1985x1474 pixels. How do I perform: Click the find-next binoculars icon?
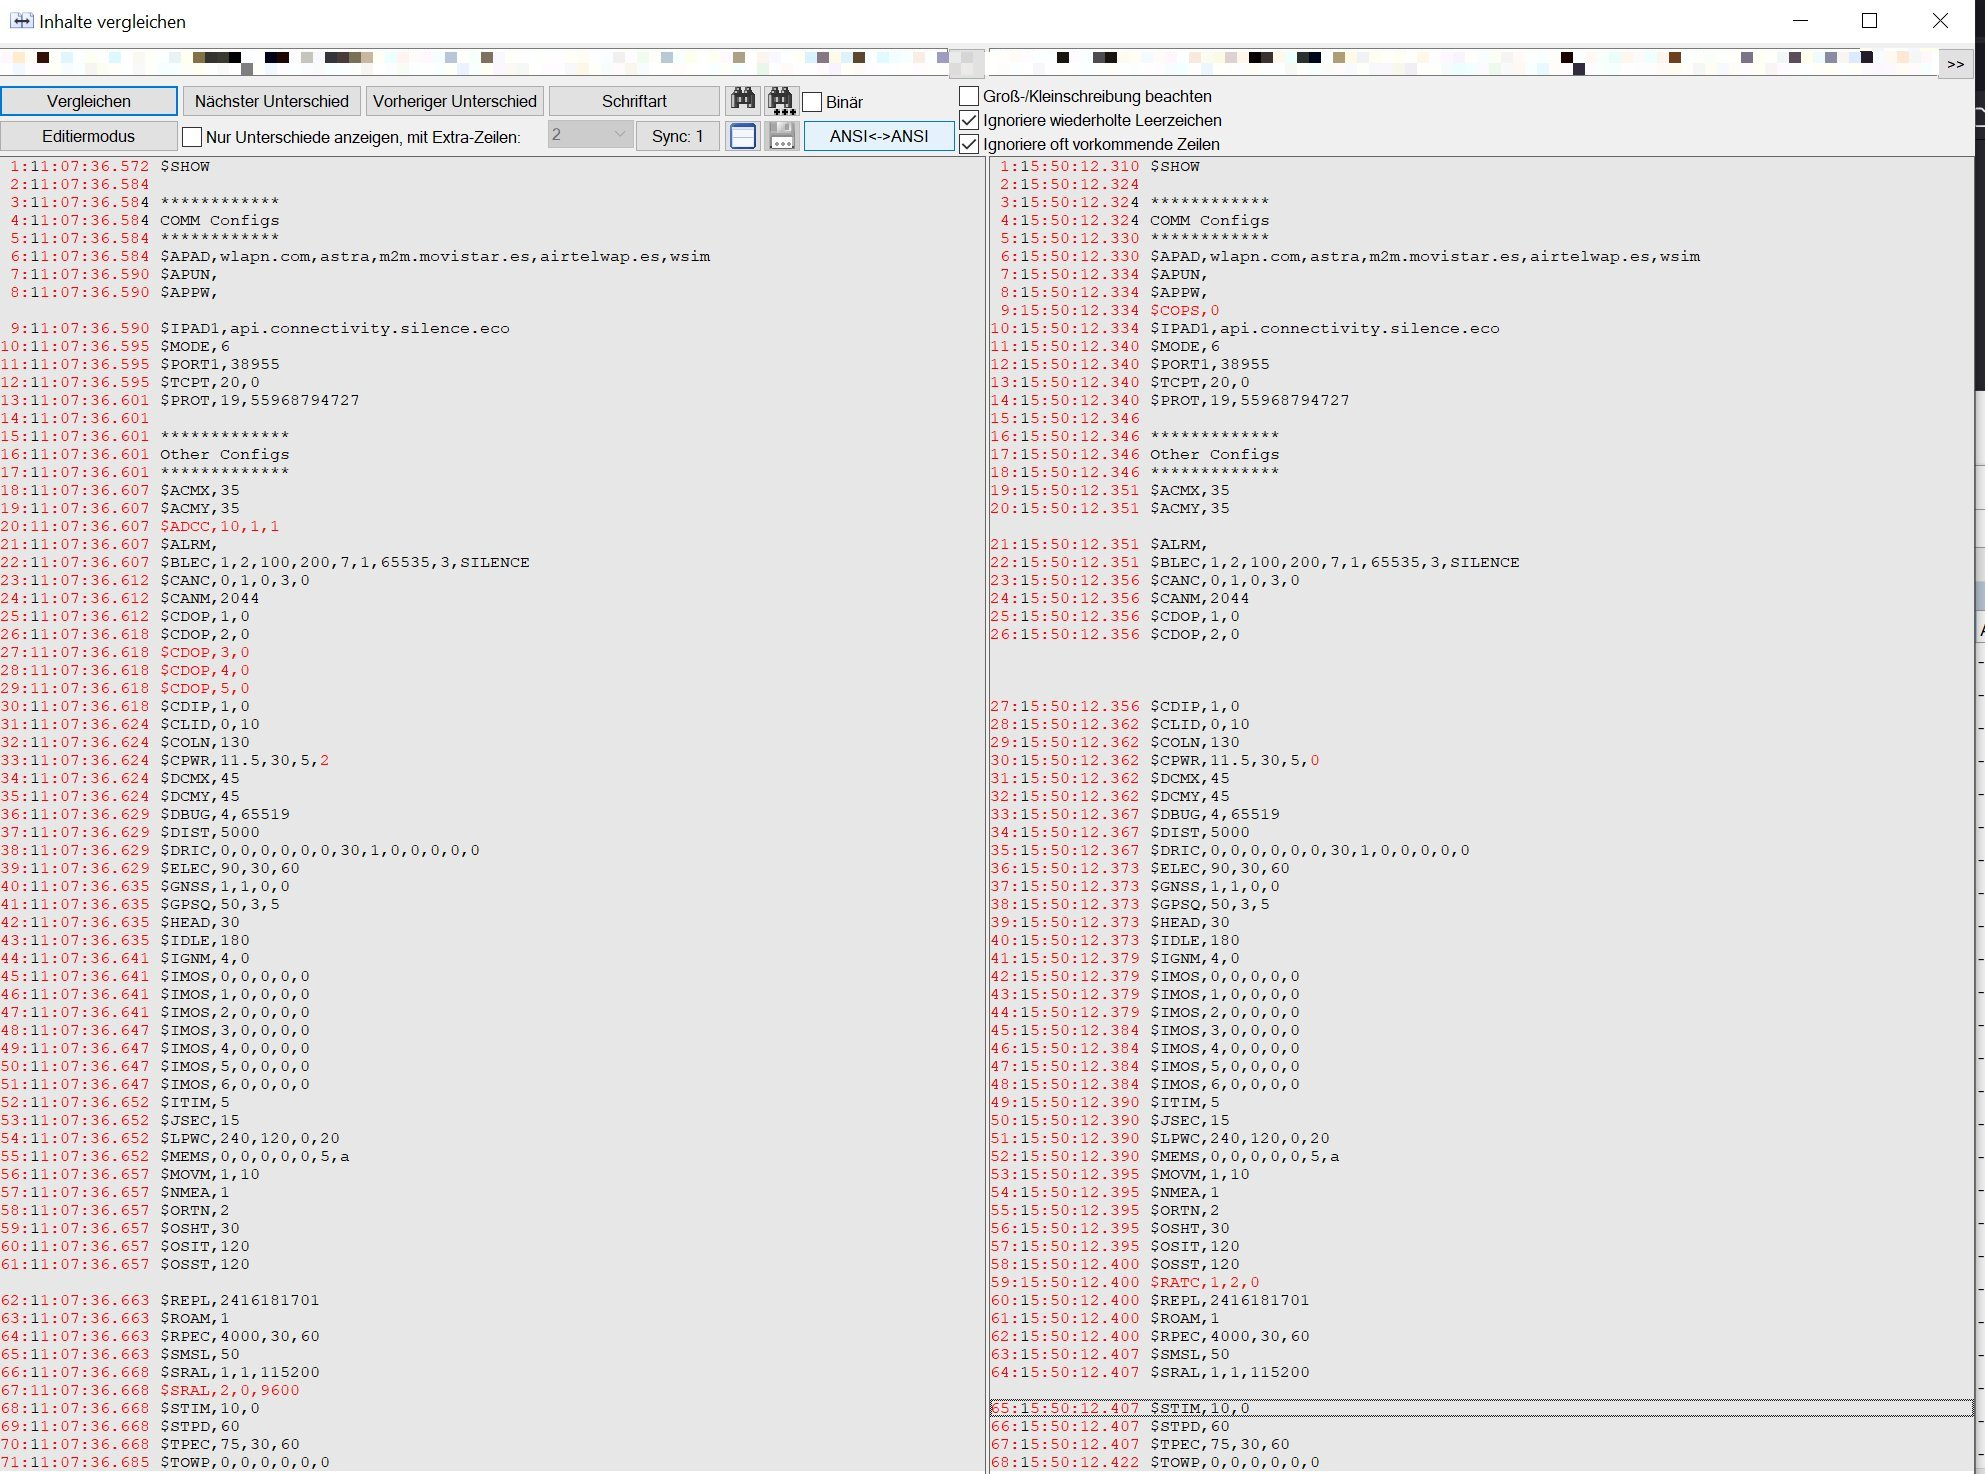pyautogui.click(x=781, y=100)
